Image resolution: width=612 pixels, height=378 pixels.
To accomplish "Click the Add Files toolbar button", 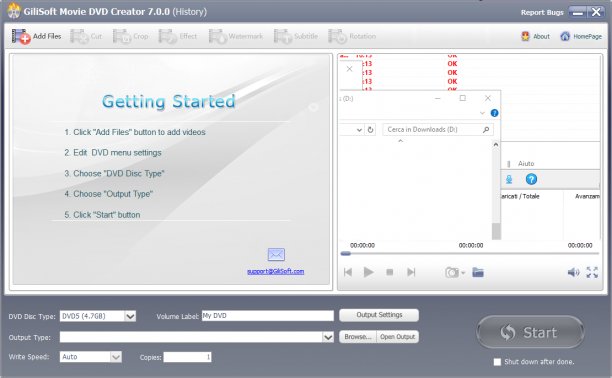I will (x=36, y=36).
